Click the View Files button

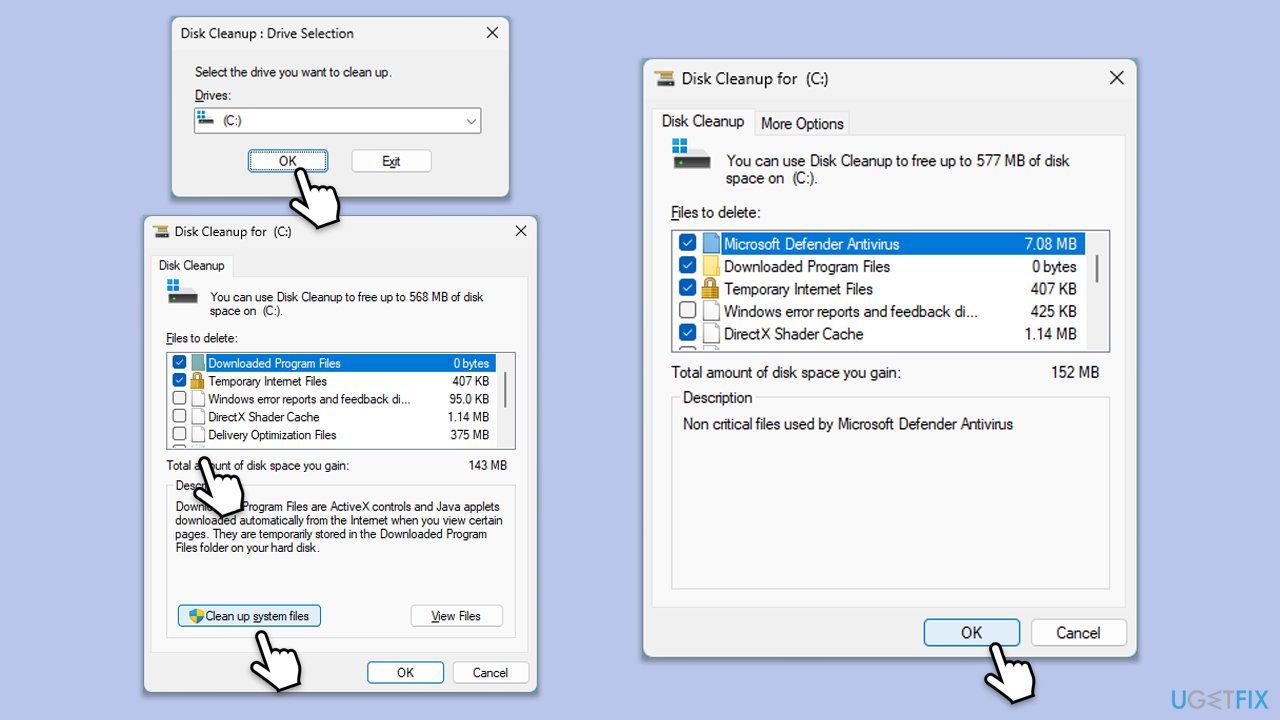pos(456,615)
